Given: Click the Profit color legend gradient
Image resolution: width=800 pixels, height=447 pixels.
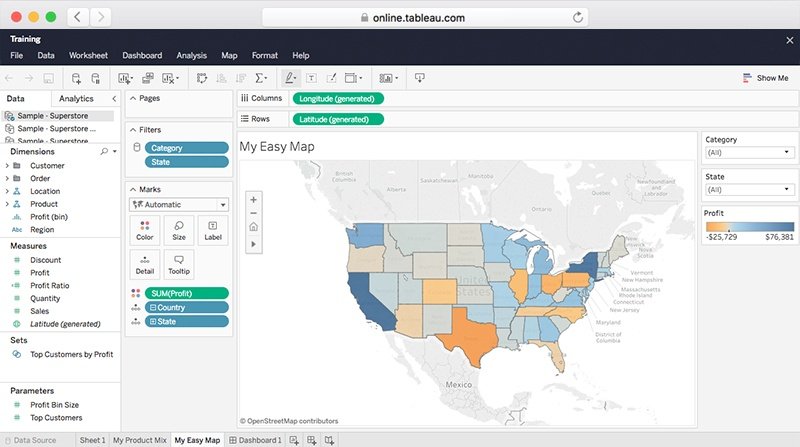Looking at the screenshot, I should [748, 227].
